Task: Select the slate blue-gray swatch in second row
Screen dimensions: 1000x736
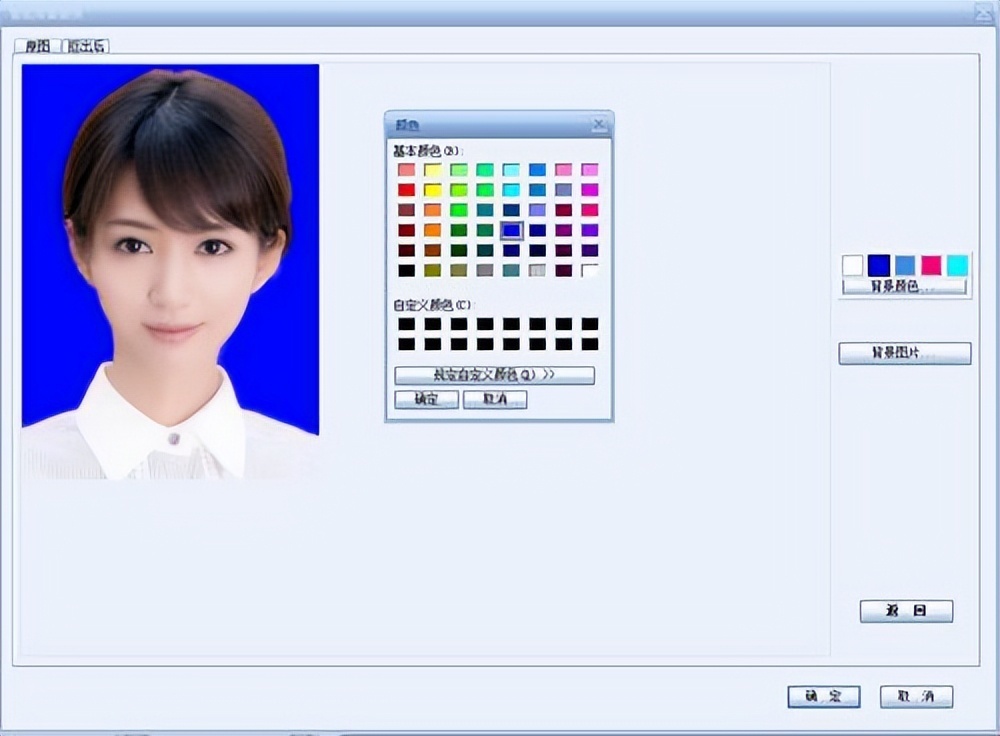Action: pos(564,190)
